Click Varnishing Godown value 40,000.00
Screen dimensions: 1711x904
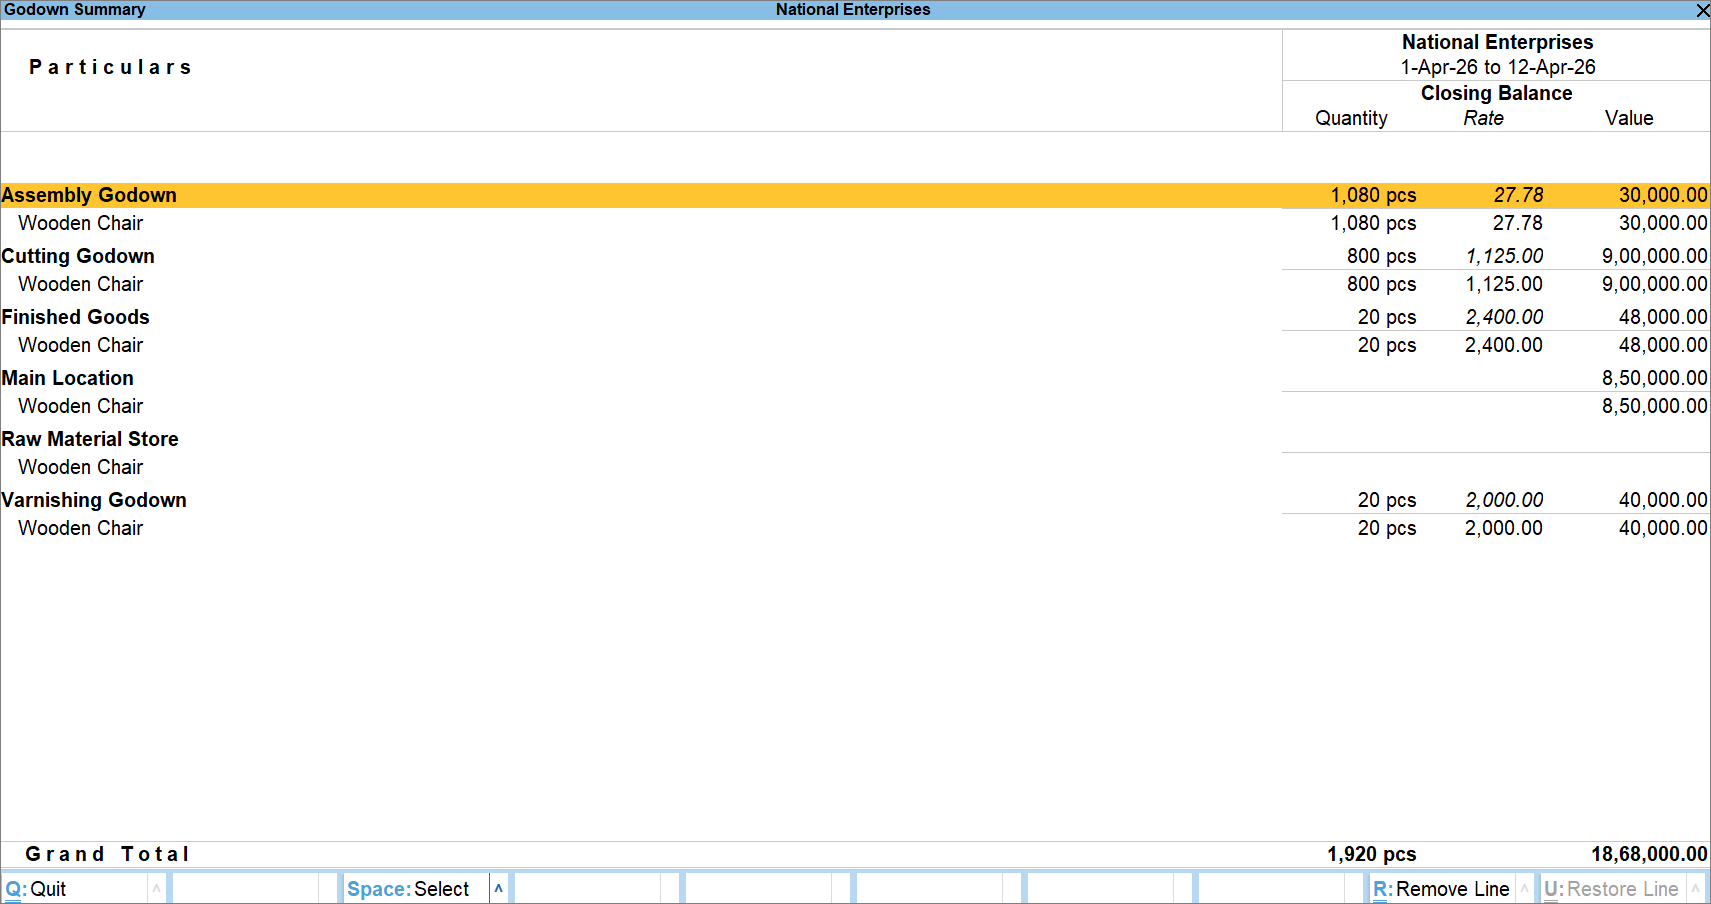1663,500
